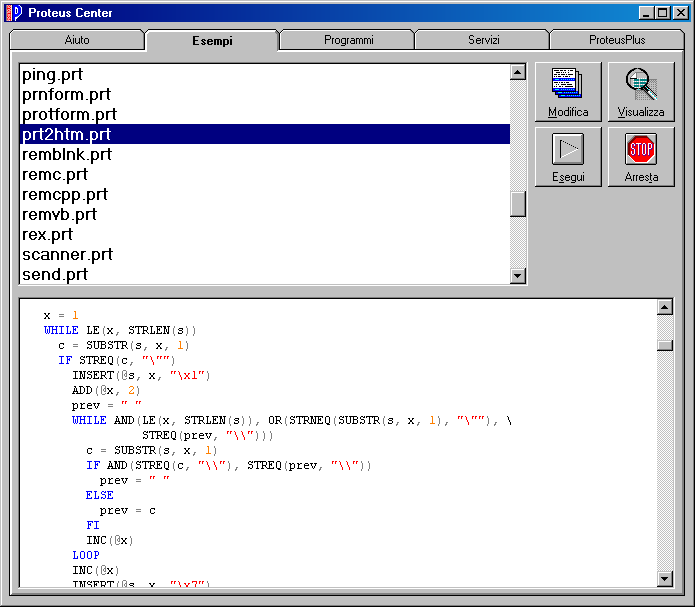This screenshot has height=607, width=695.
Task: Click the FI keyword in code
Action: [93, 525]
